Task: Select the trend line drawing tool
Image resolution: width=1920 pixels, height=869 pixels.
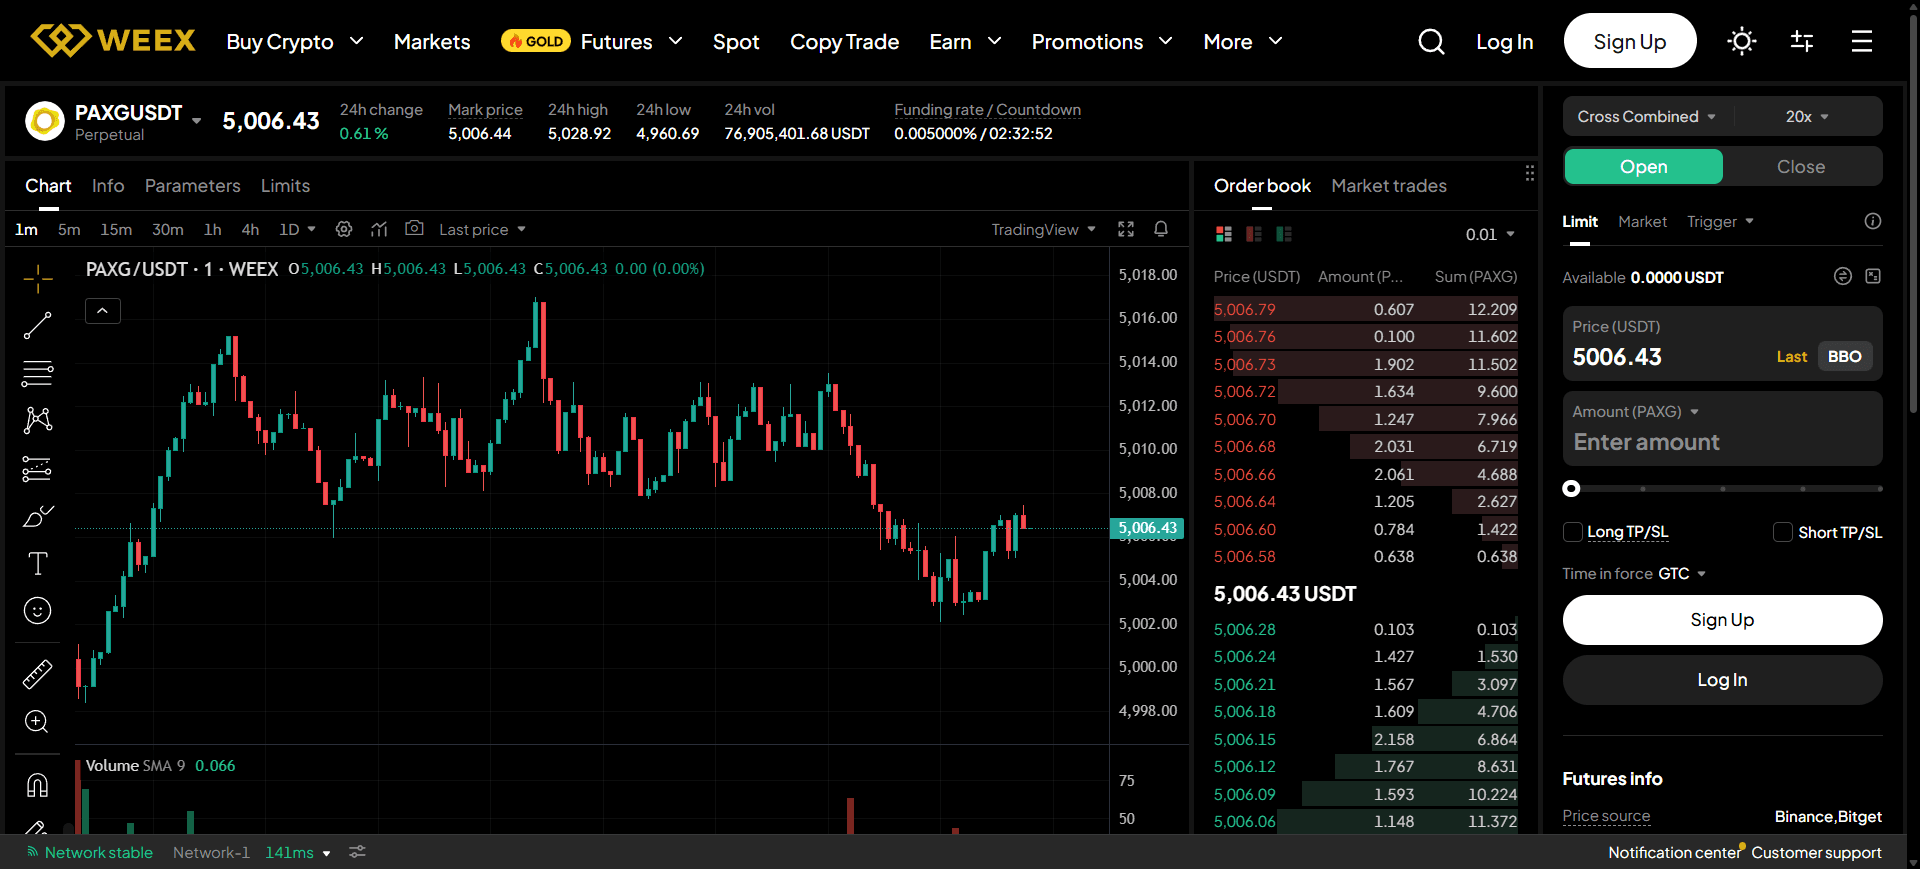Action: pyautogui.click(x=37, y=326)
